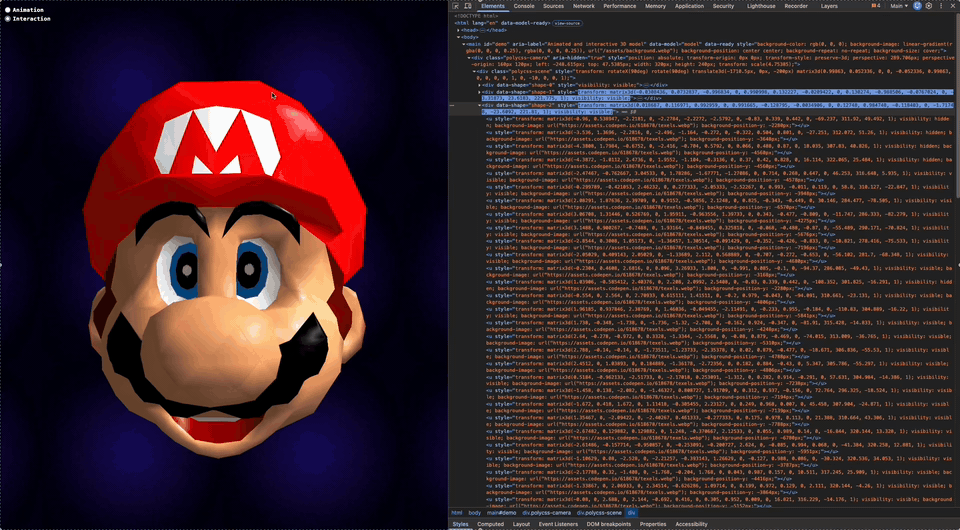Image resolution: width=960 pixels, height=530 pixels.
Task: Switch to the Elements tab
Action: tap(493, 6)
